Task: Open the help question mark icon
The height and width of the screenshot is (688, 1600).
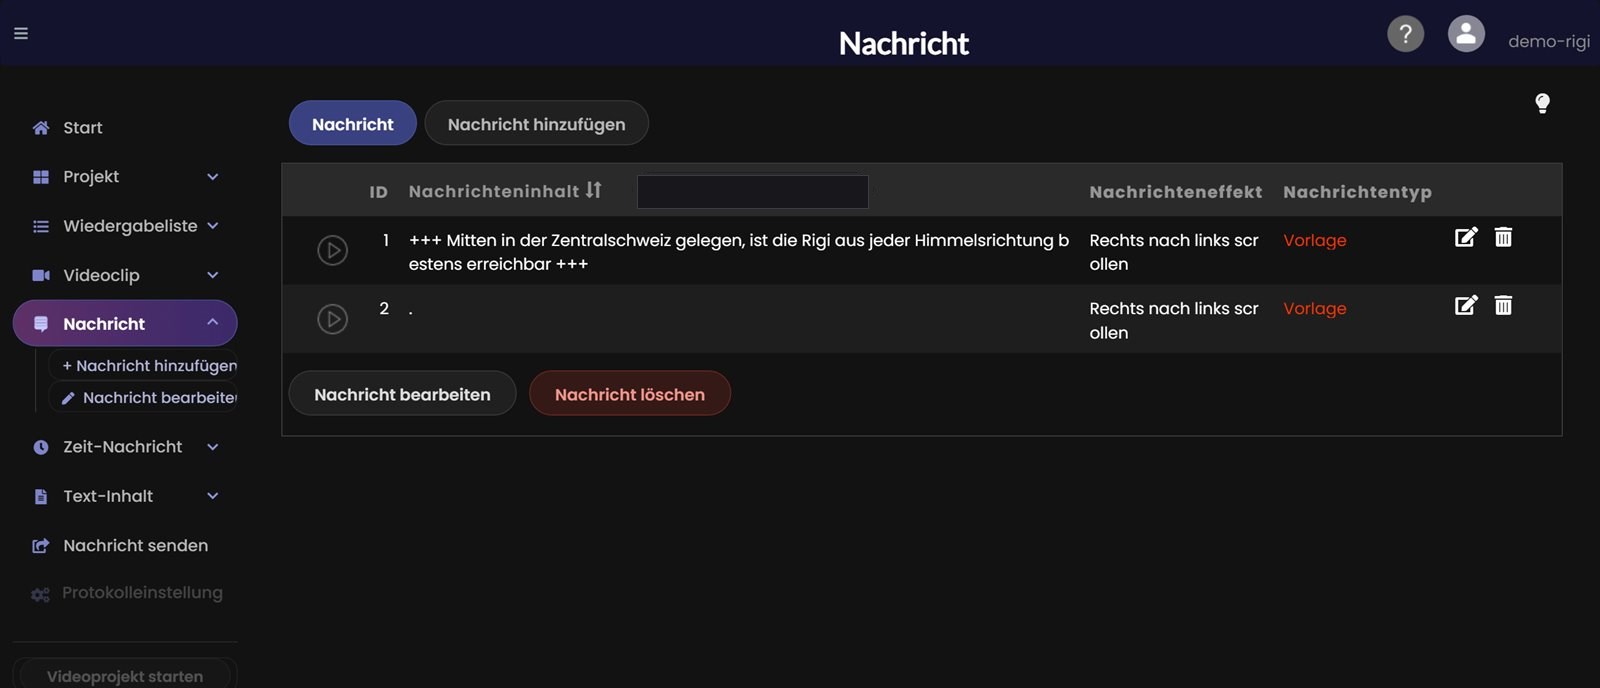Action: click(1405, 34)
